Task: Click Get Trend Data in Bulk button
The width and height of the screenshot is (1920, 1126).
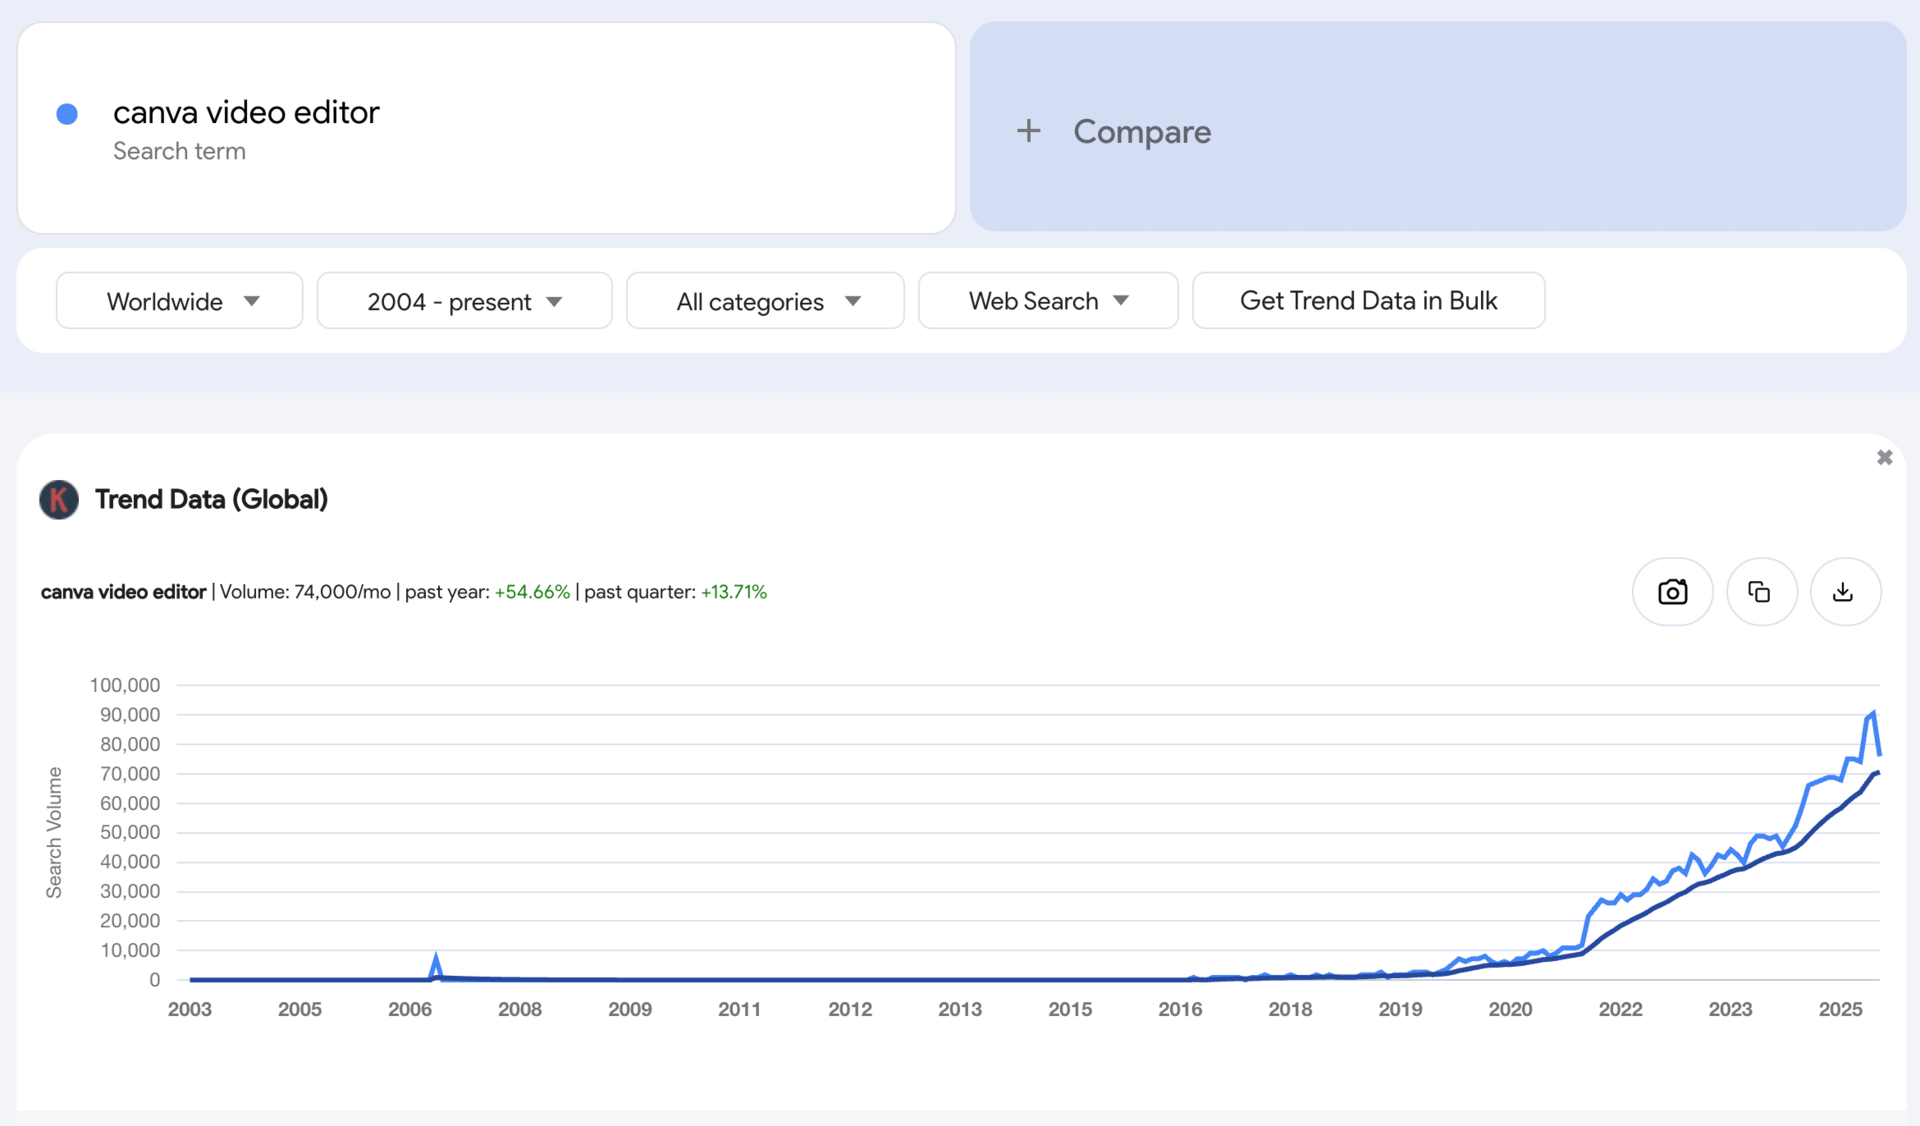Action: pyautogui.click(x=1368, y=301)
